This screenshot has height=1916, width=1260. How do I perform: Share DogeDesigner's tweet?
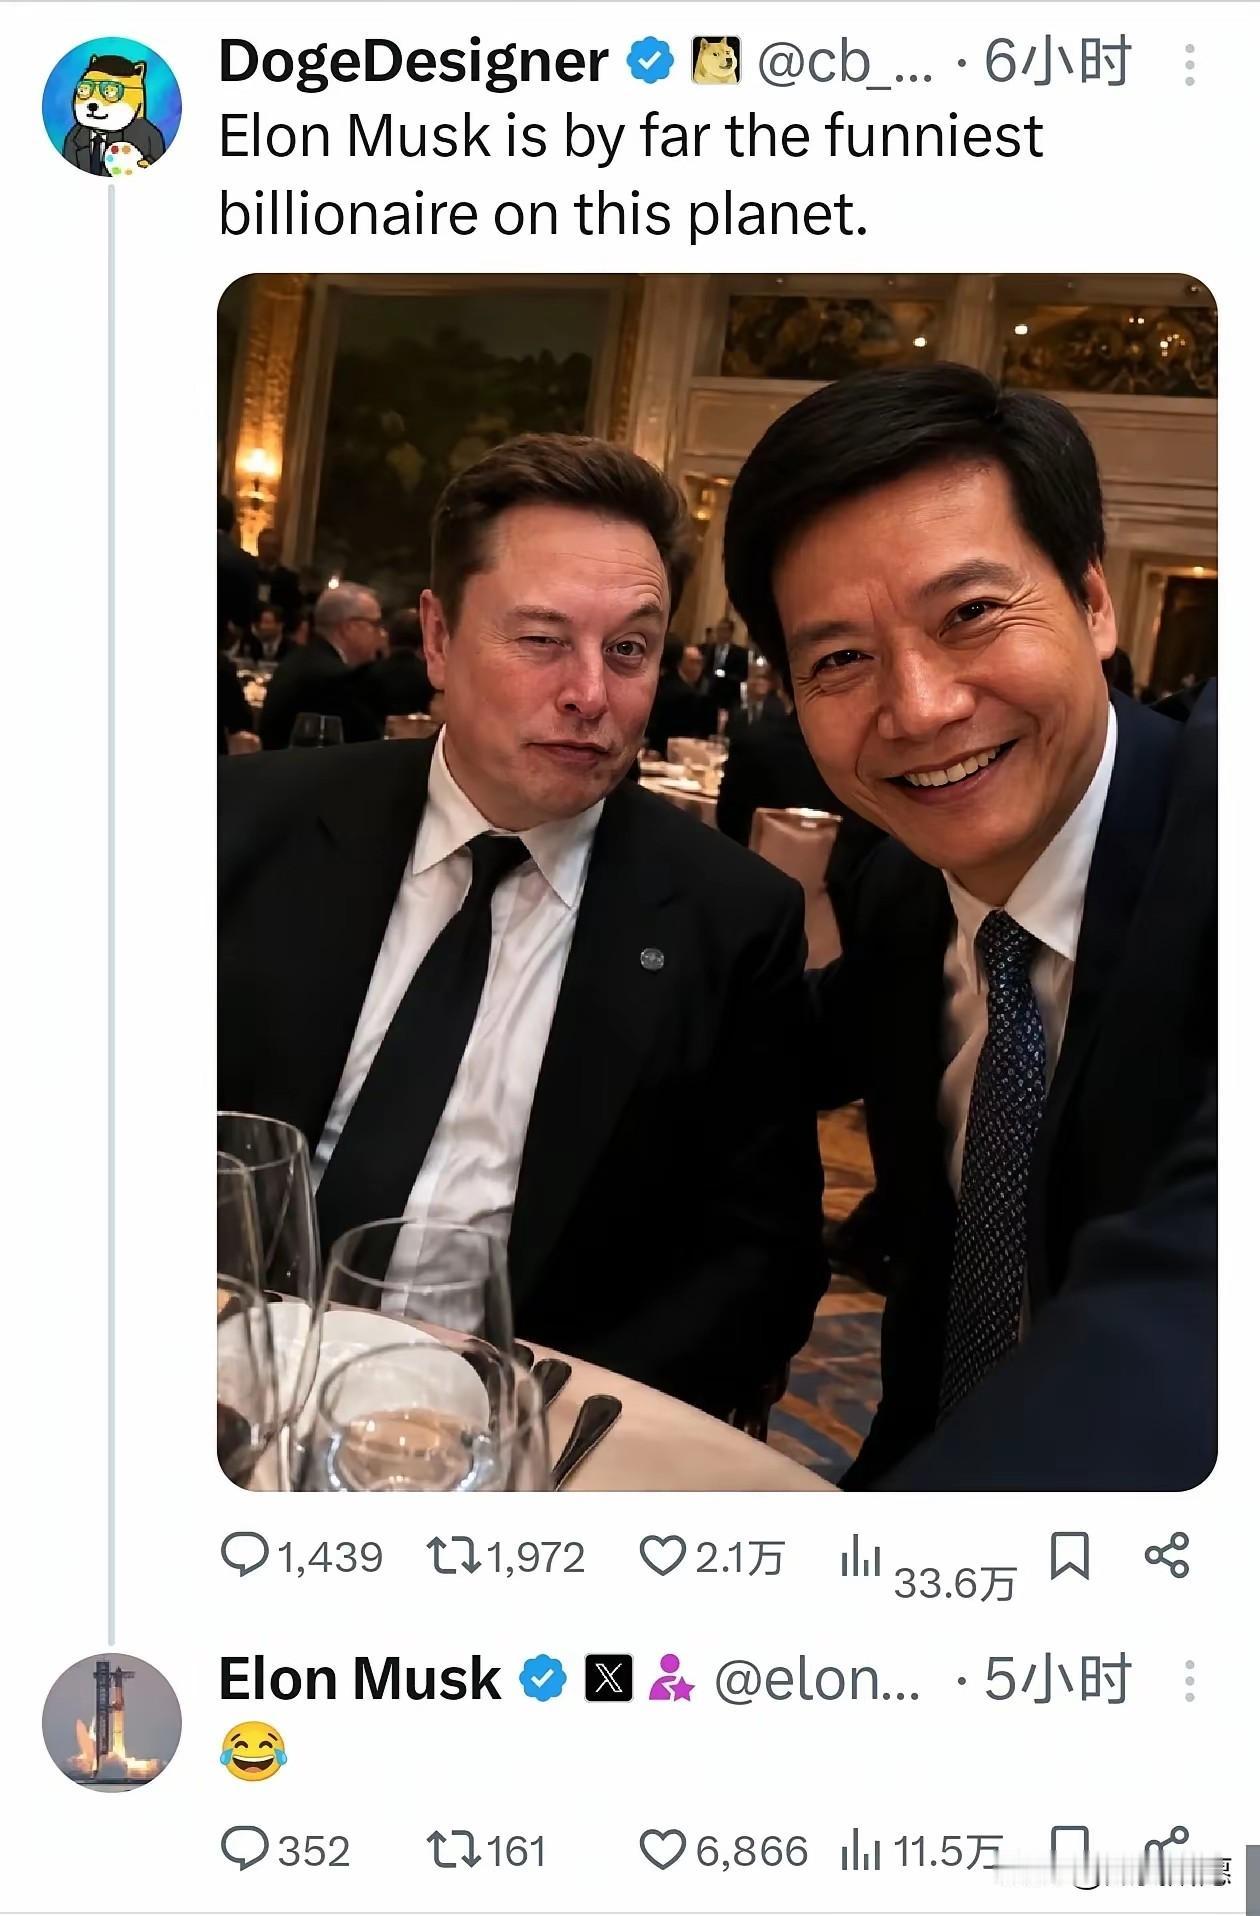click(1166, 1556)
